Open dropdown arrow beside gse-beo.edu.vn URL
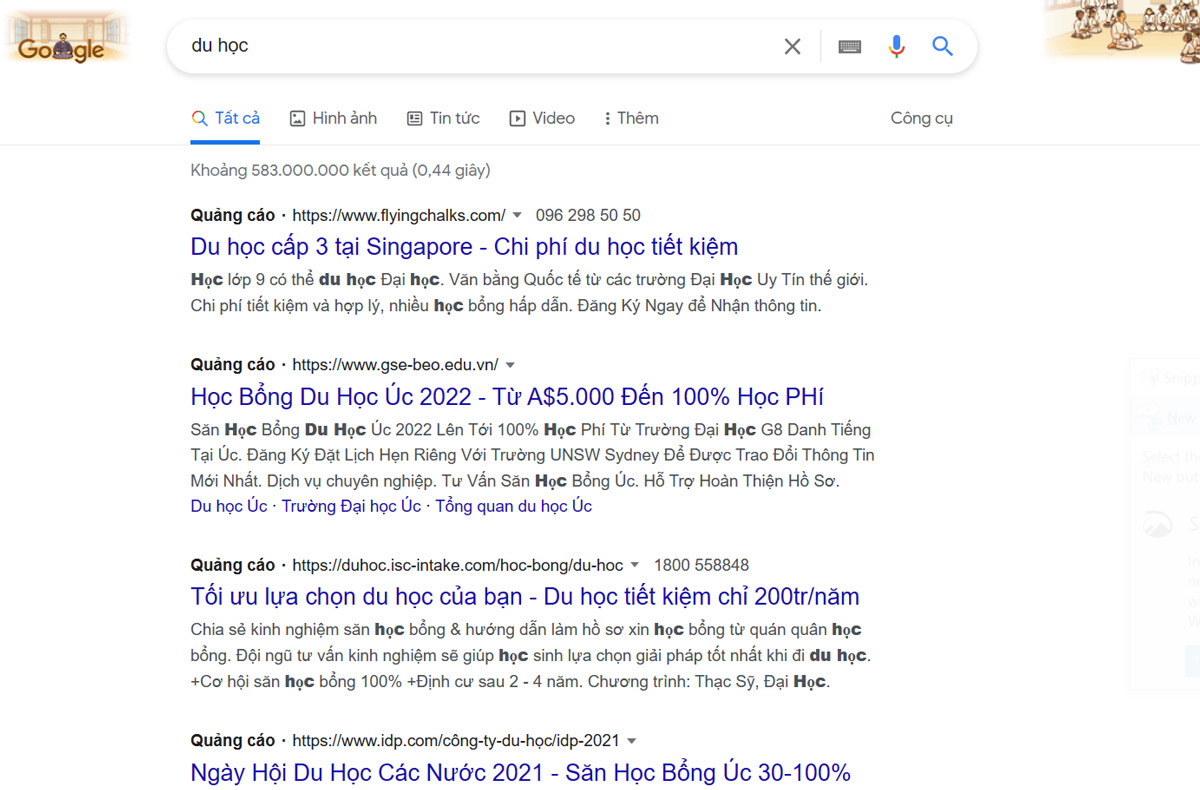The image size is (1200, 790). coord(510,365)
